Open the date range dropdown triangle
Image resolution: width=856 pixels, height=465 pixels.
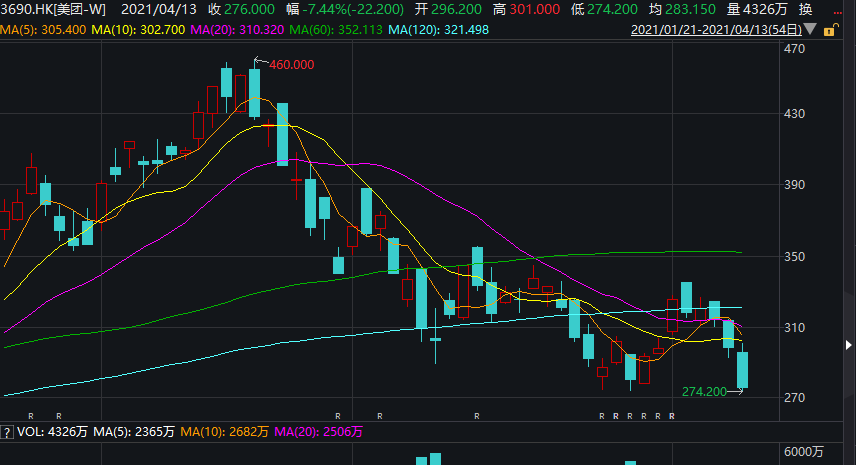point(810,29)
